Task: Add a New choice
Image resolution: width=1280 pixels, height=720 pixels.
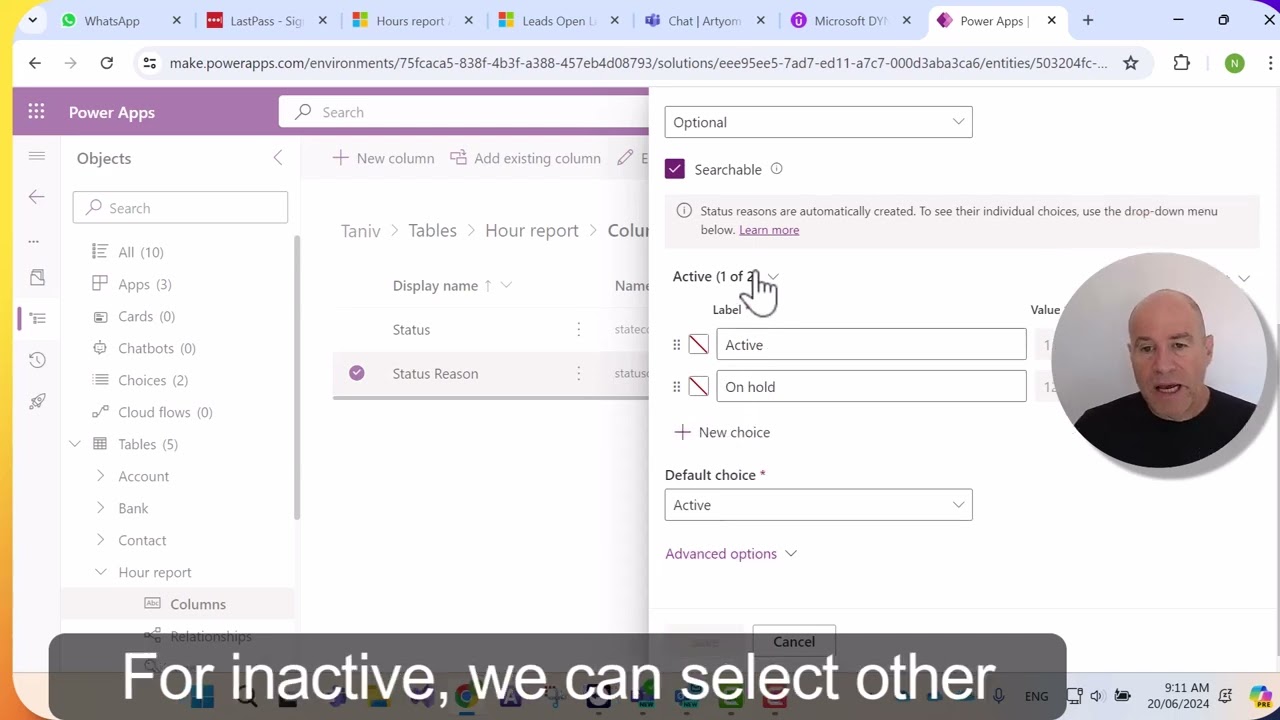Action: tap(722, 432)
